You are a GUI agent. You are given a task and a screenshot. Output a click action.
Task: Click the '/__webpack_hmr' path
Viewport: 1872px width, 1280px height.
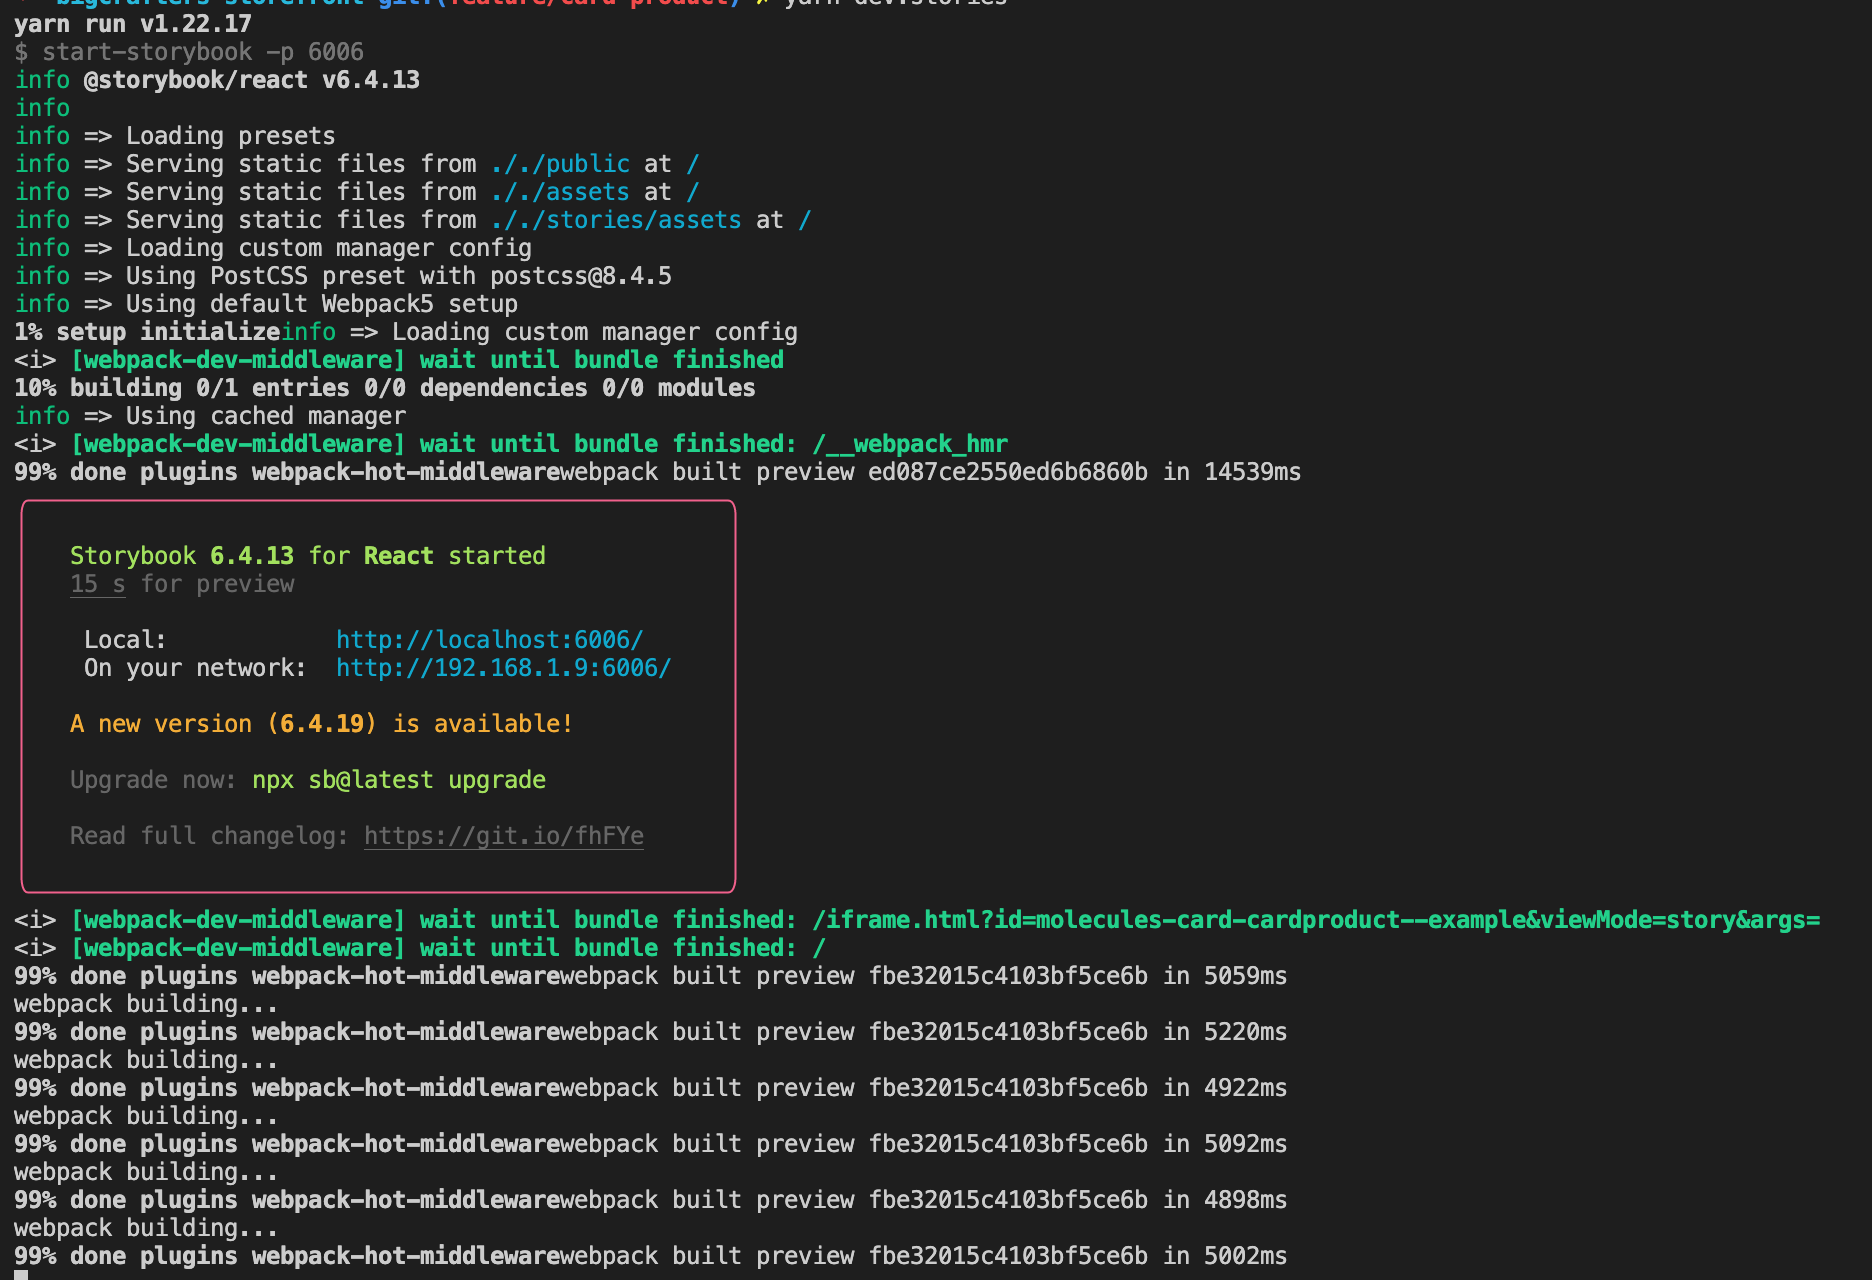[x=910, y=444]
